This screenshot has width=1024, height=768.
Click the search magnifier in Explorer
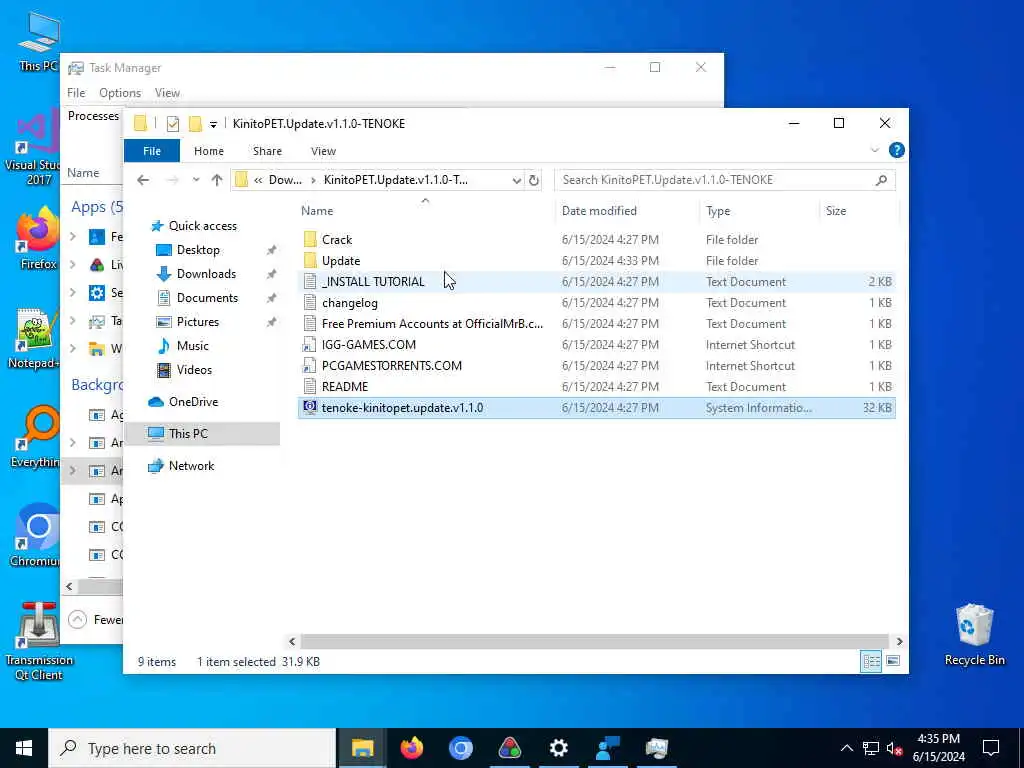click(x=881, y=180)
